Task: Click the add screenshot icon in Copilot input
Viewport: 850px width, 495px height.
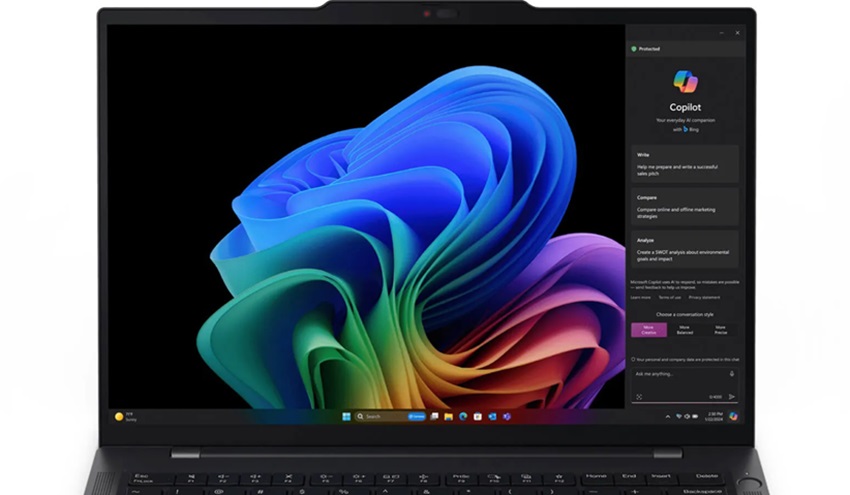Action: click(639, 397)
